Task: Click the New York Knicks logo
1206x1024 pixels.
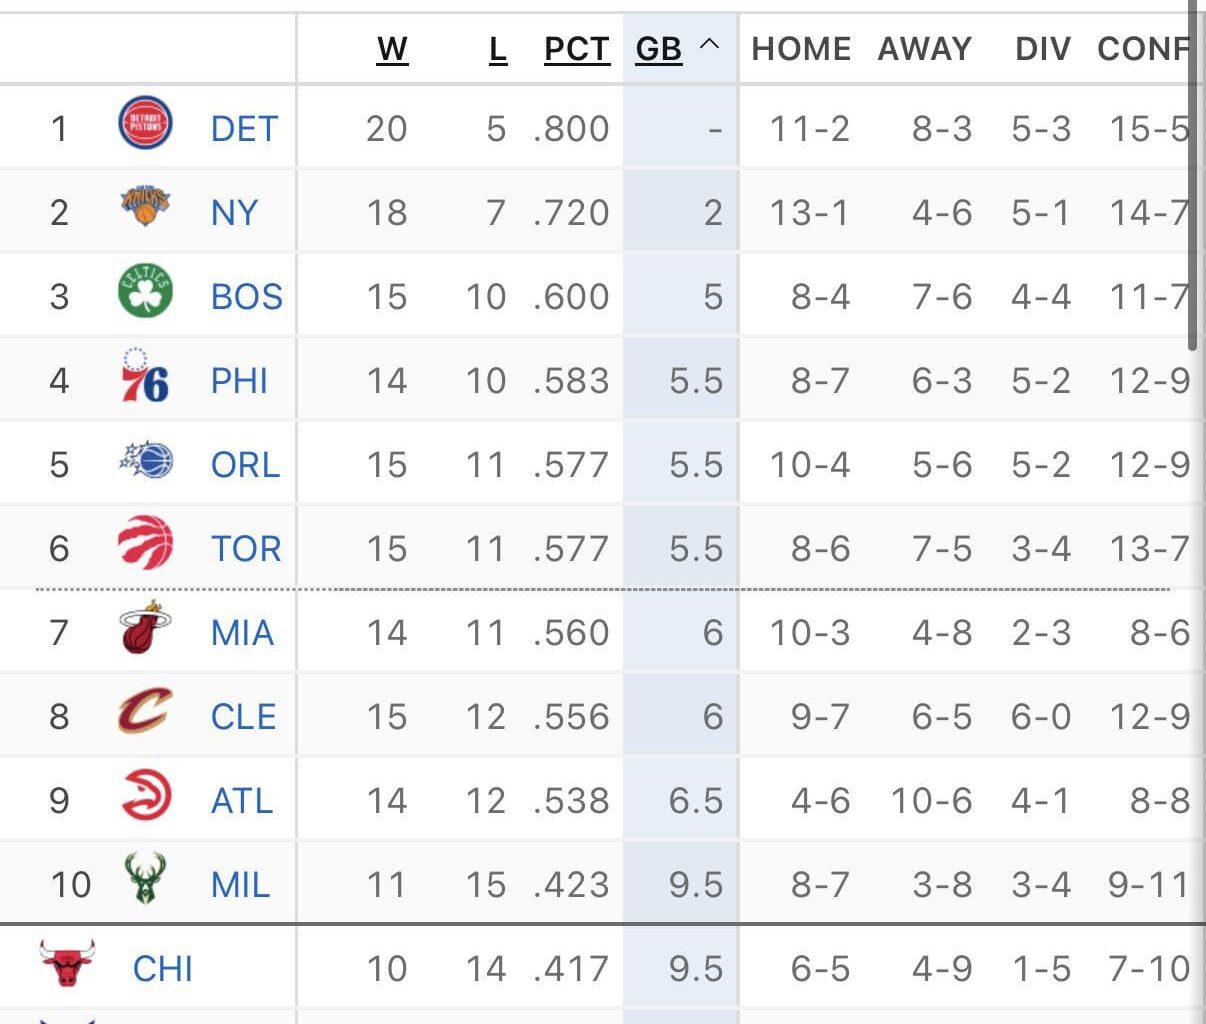Action: pos(145,207)
